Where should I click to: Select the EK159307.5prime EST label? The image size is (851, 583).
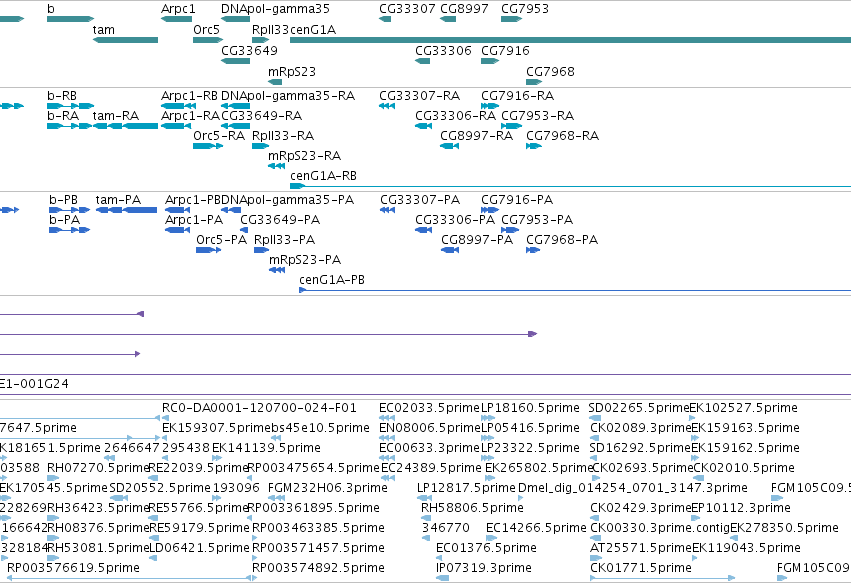pyautogui.click(x=217, y=428)
